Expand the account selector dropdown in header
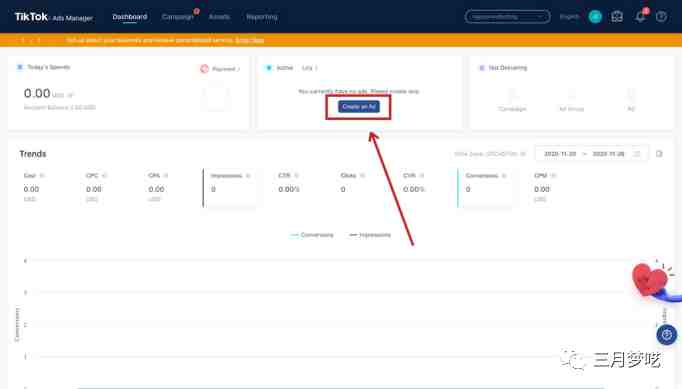The height and width of the screenshot is (389, 682). click(x=507, y=17)
